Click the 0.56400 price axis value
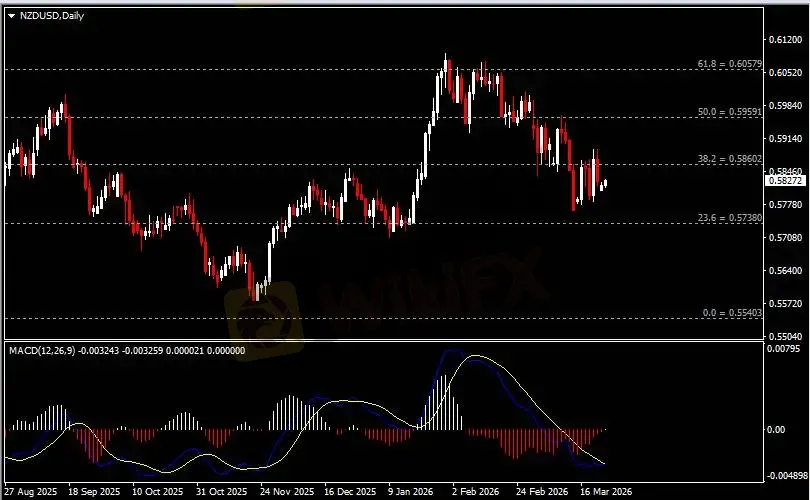 pos(785,271)
